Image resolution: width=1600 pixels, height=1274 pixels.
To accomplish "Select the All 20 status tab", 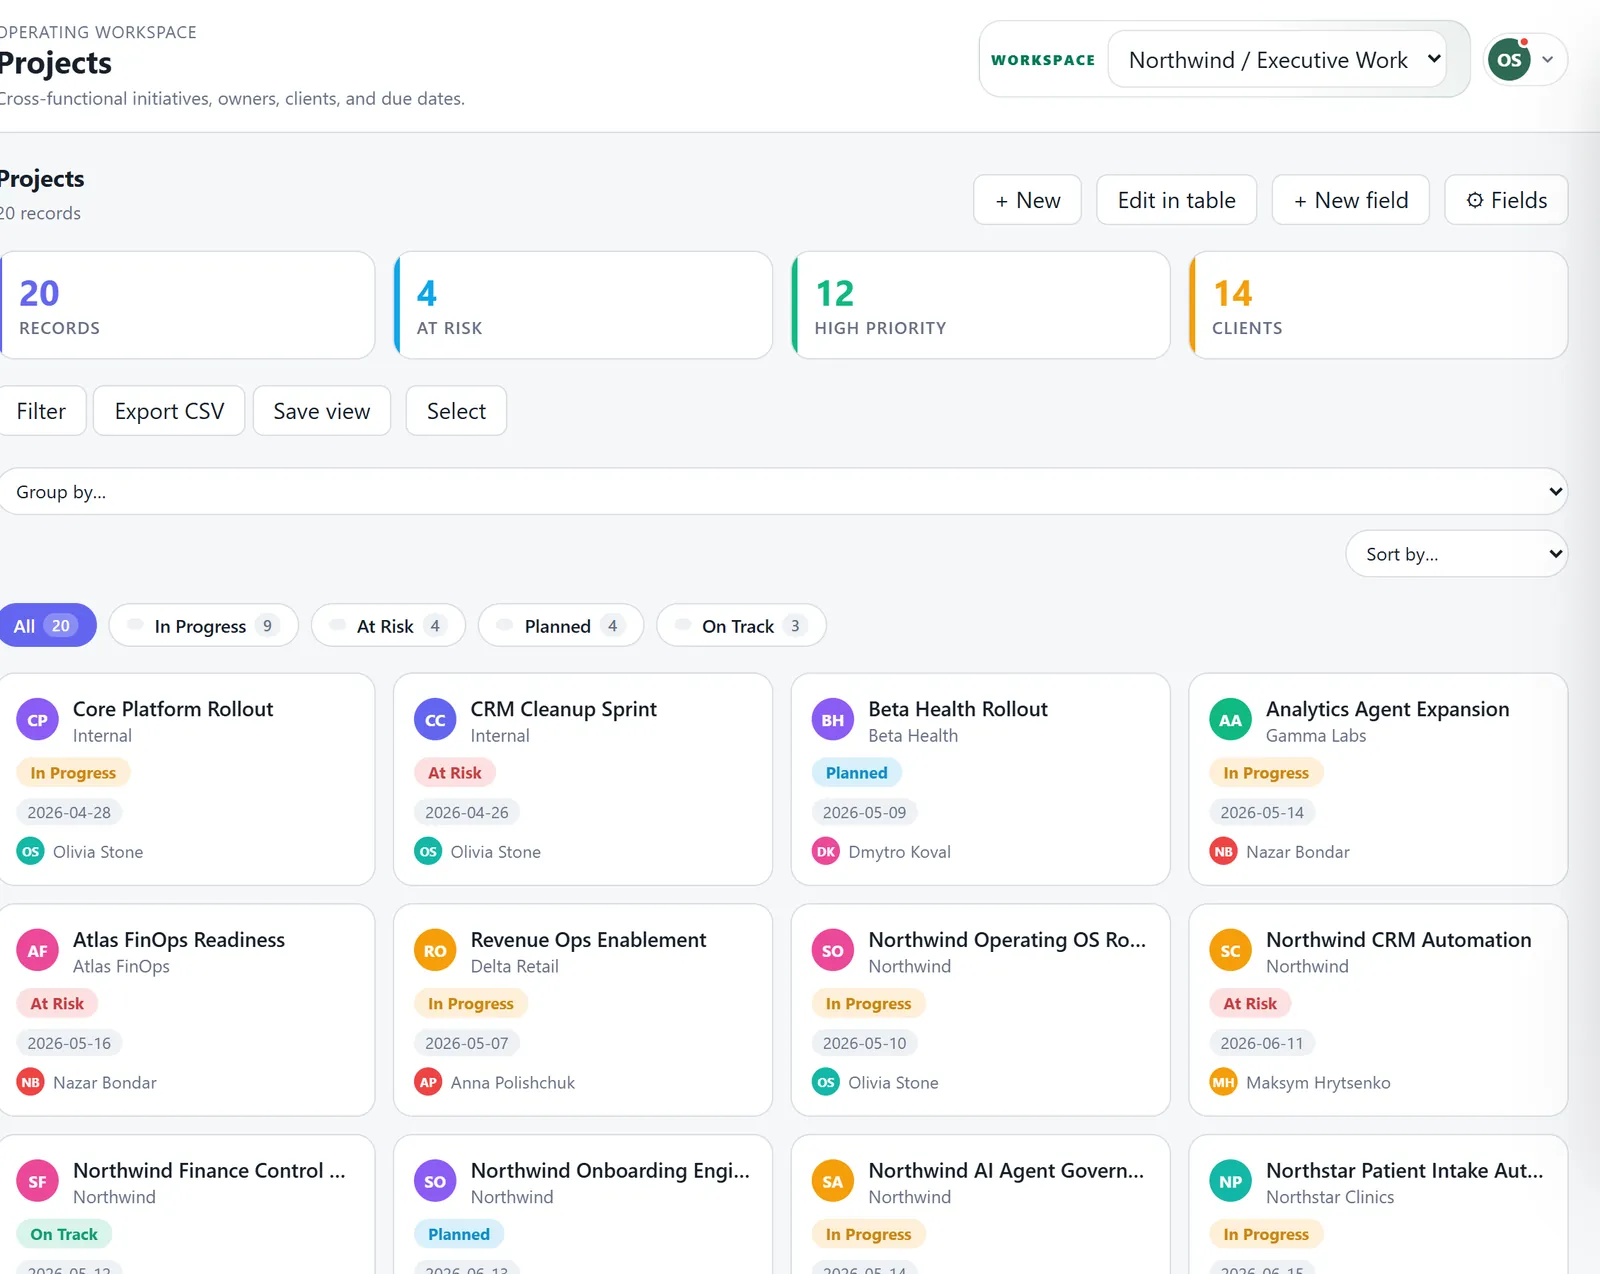I will coord(46,626).
